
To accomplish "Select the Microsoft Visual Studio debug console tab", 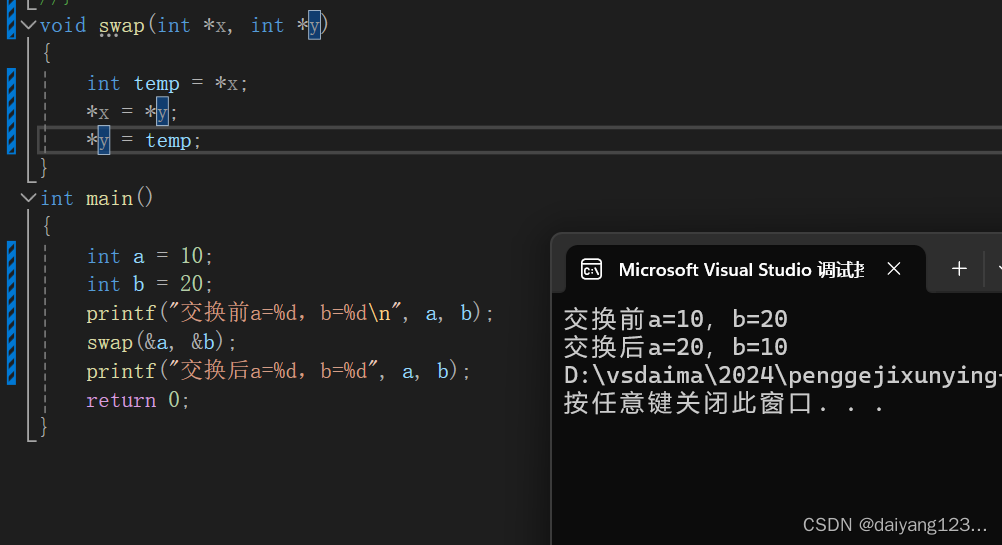I will tap(740, 269).
